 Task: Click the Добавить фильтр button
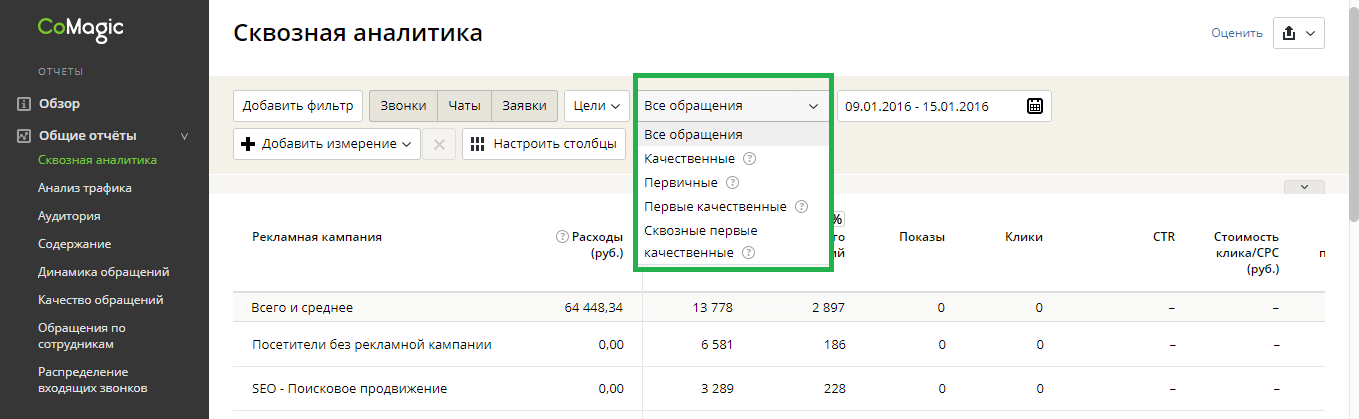[298, 106]
